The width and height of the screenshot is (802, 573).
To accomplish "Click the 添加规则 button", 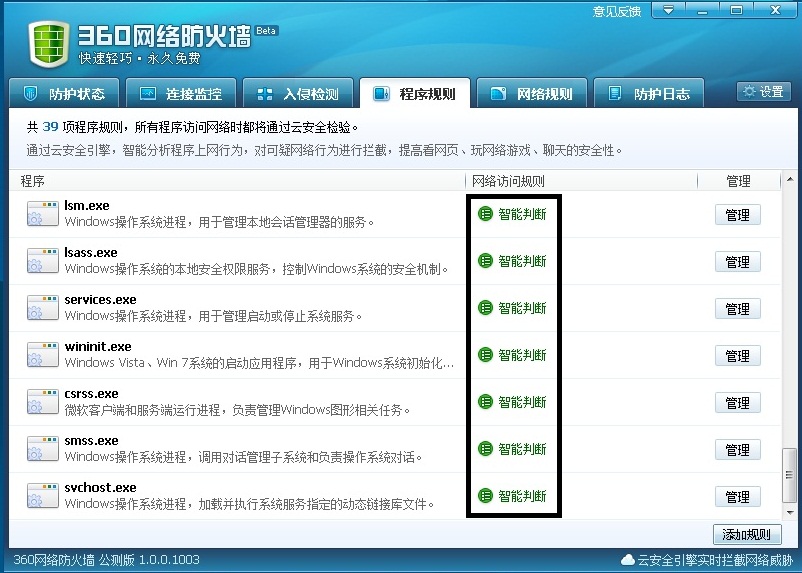I will [x=747, y=535].
